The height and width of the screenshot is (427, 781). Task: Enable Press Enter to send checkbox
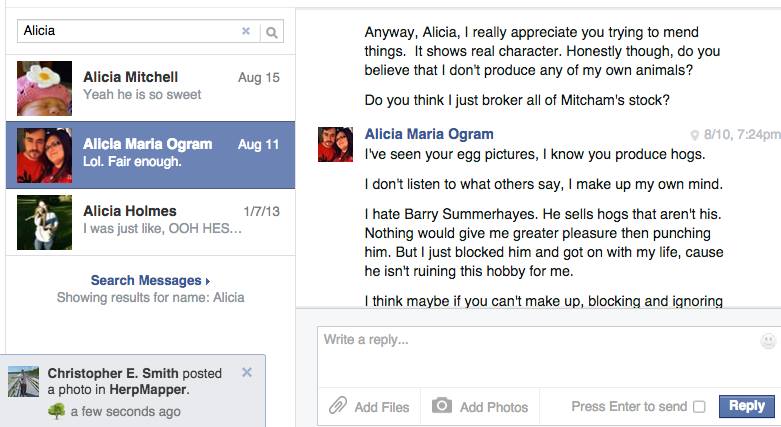tap(699, 407)
